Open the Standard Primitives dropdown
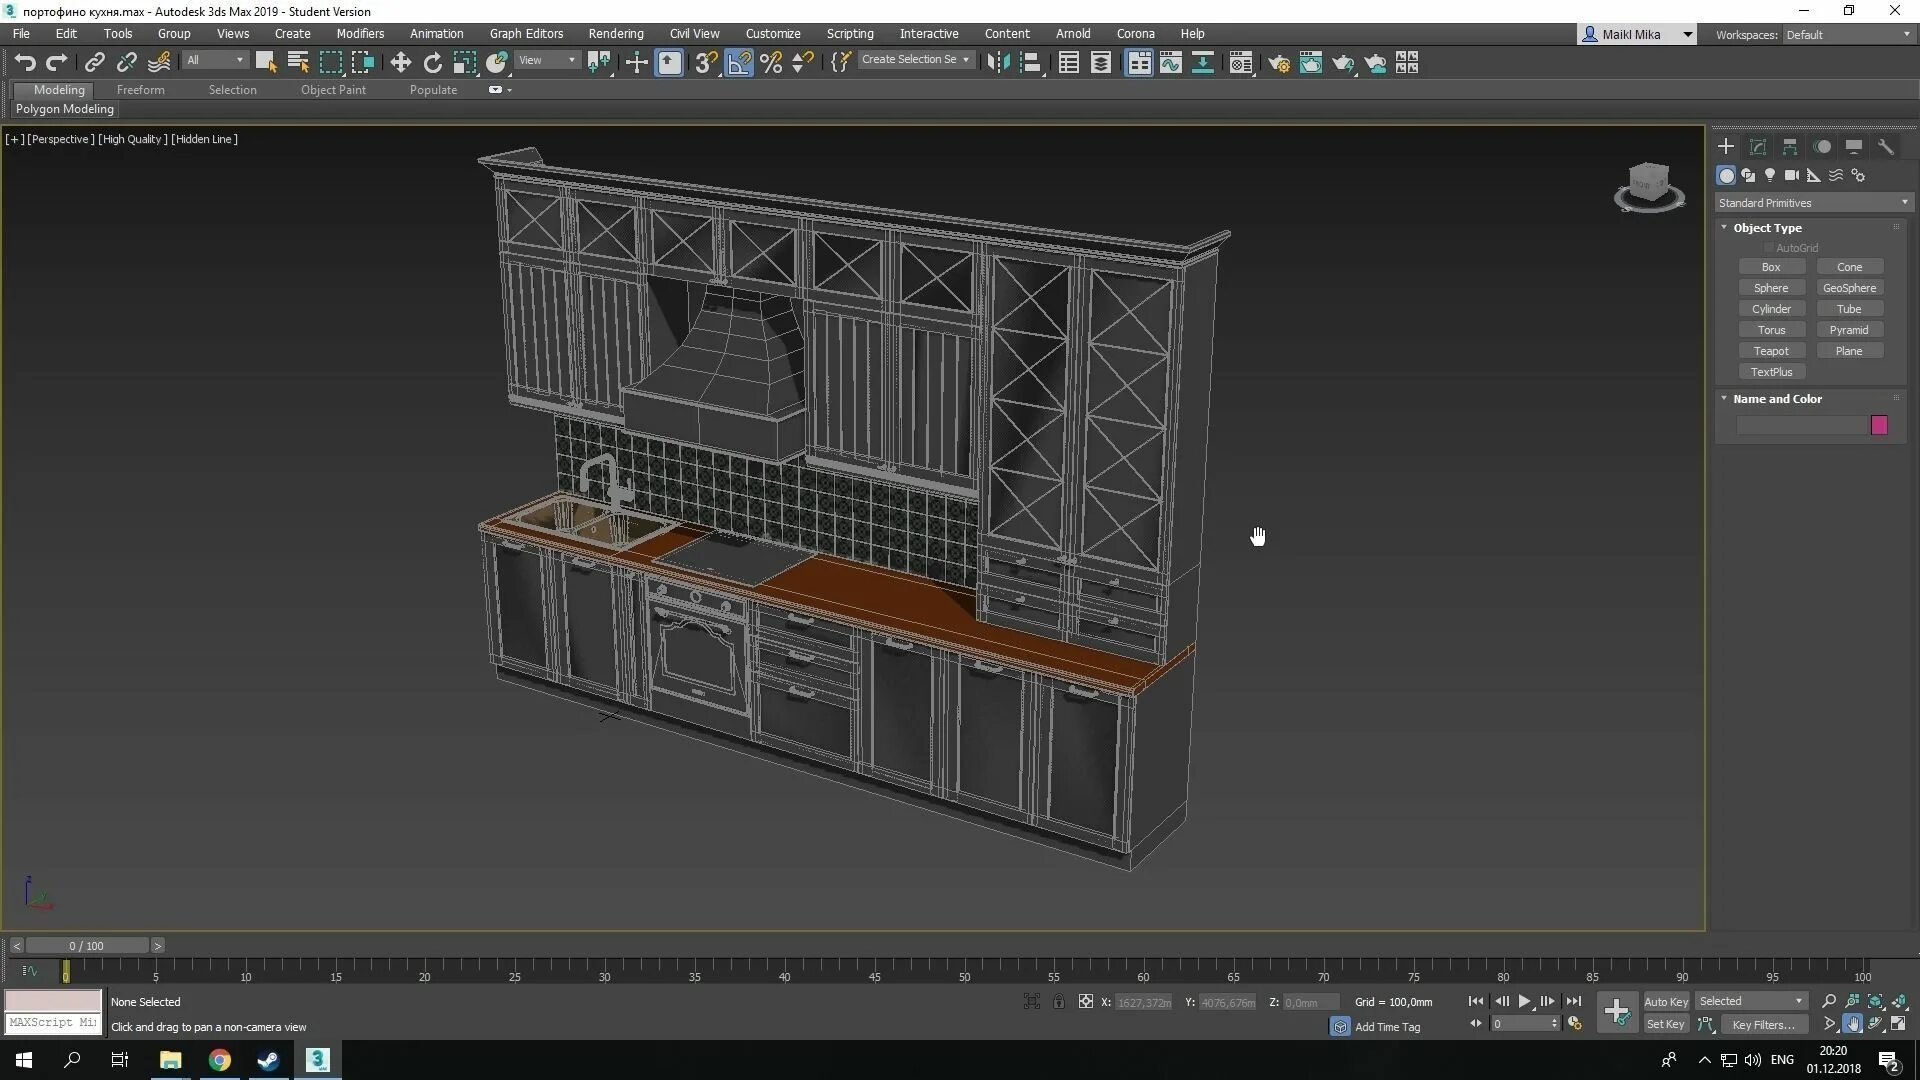The width and height of the screenshot is (1920, 1080). click(x=1812, y=203)
